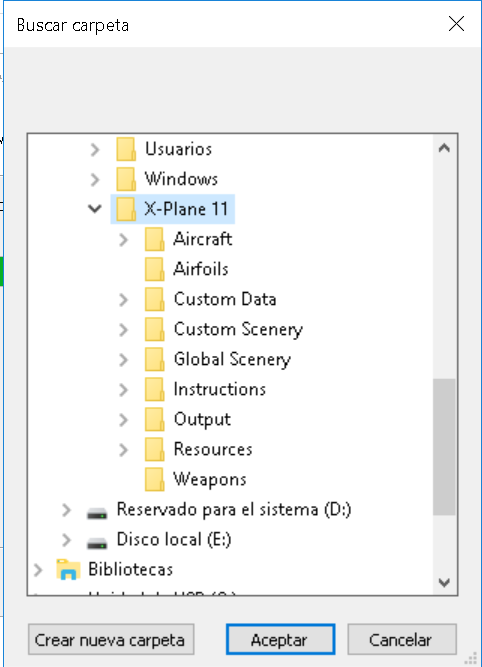Click the Usuarios folder icon
The image size is (482, 667).
[x=126, y=149]
